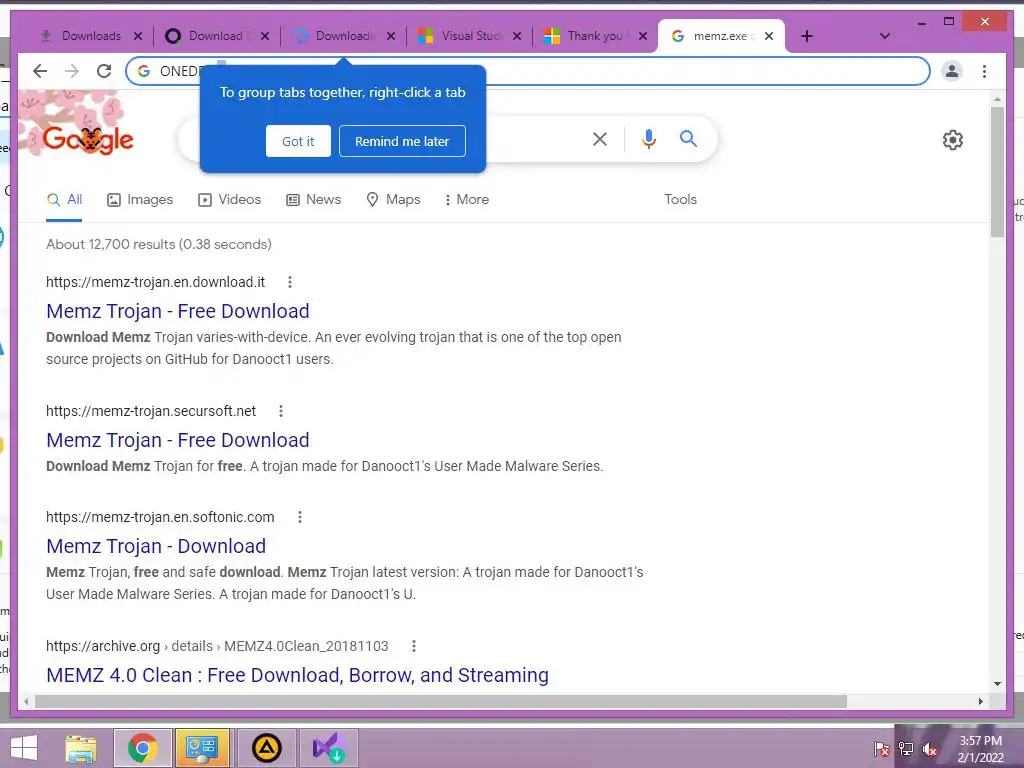Click the muted volume tray icon

point(930,748)
